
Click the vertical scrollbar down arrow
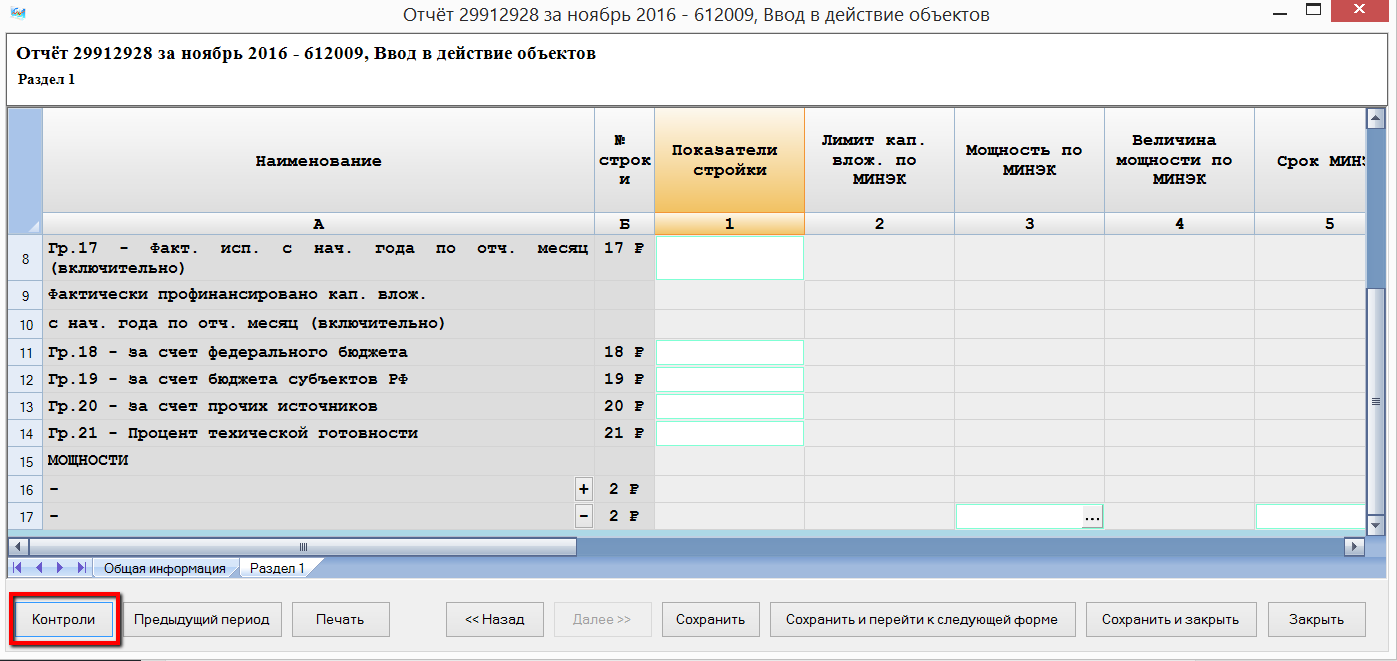(1376, 524)
